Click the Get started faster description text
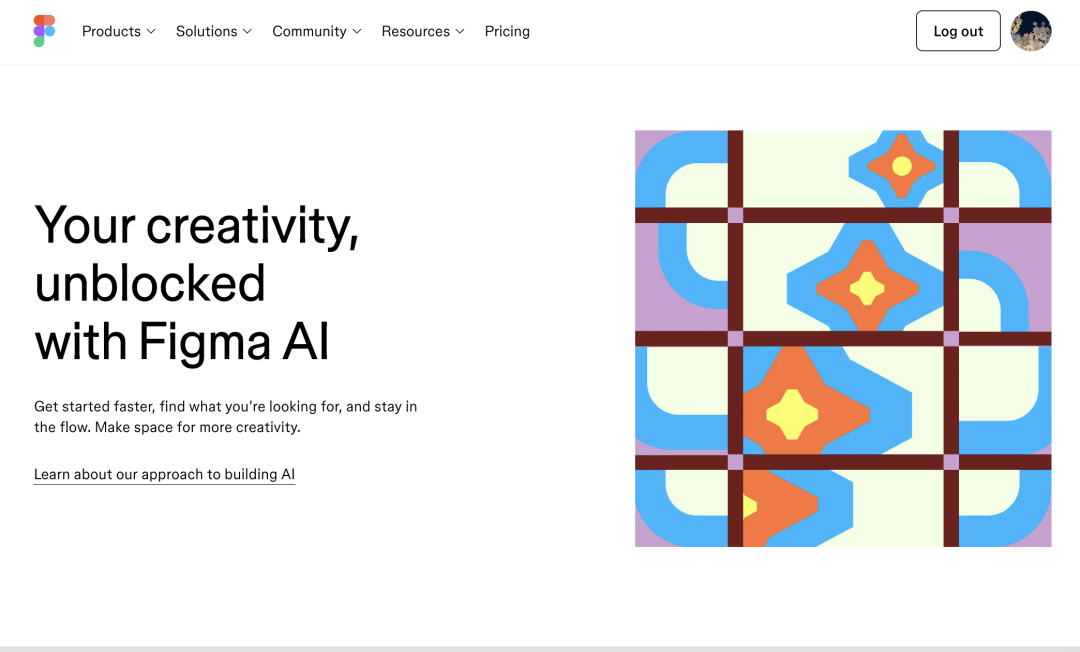The width and height of the screenshot is (1080, 652). pos(225,417)
